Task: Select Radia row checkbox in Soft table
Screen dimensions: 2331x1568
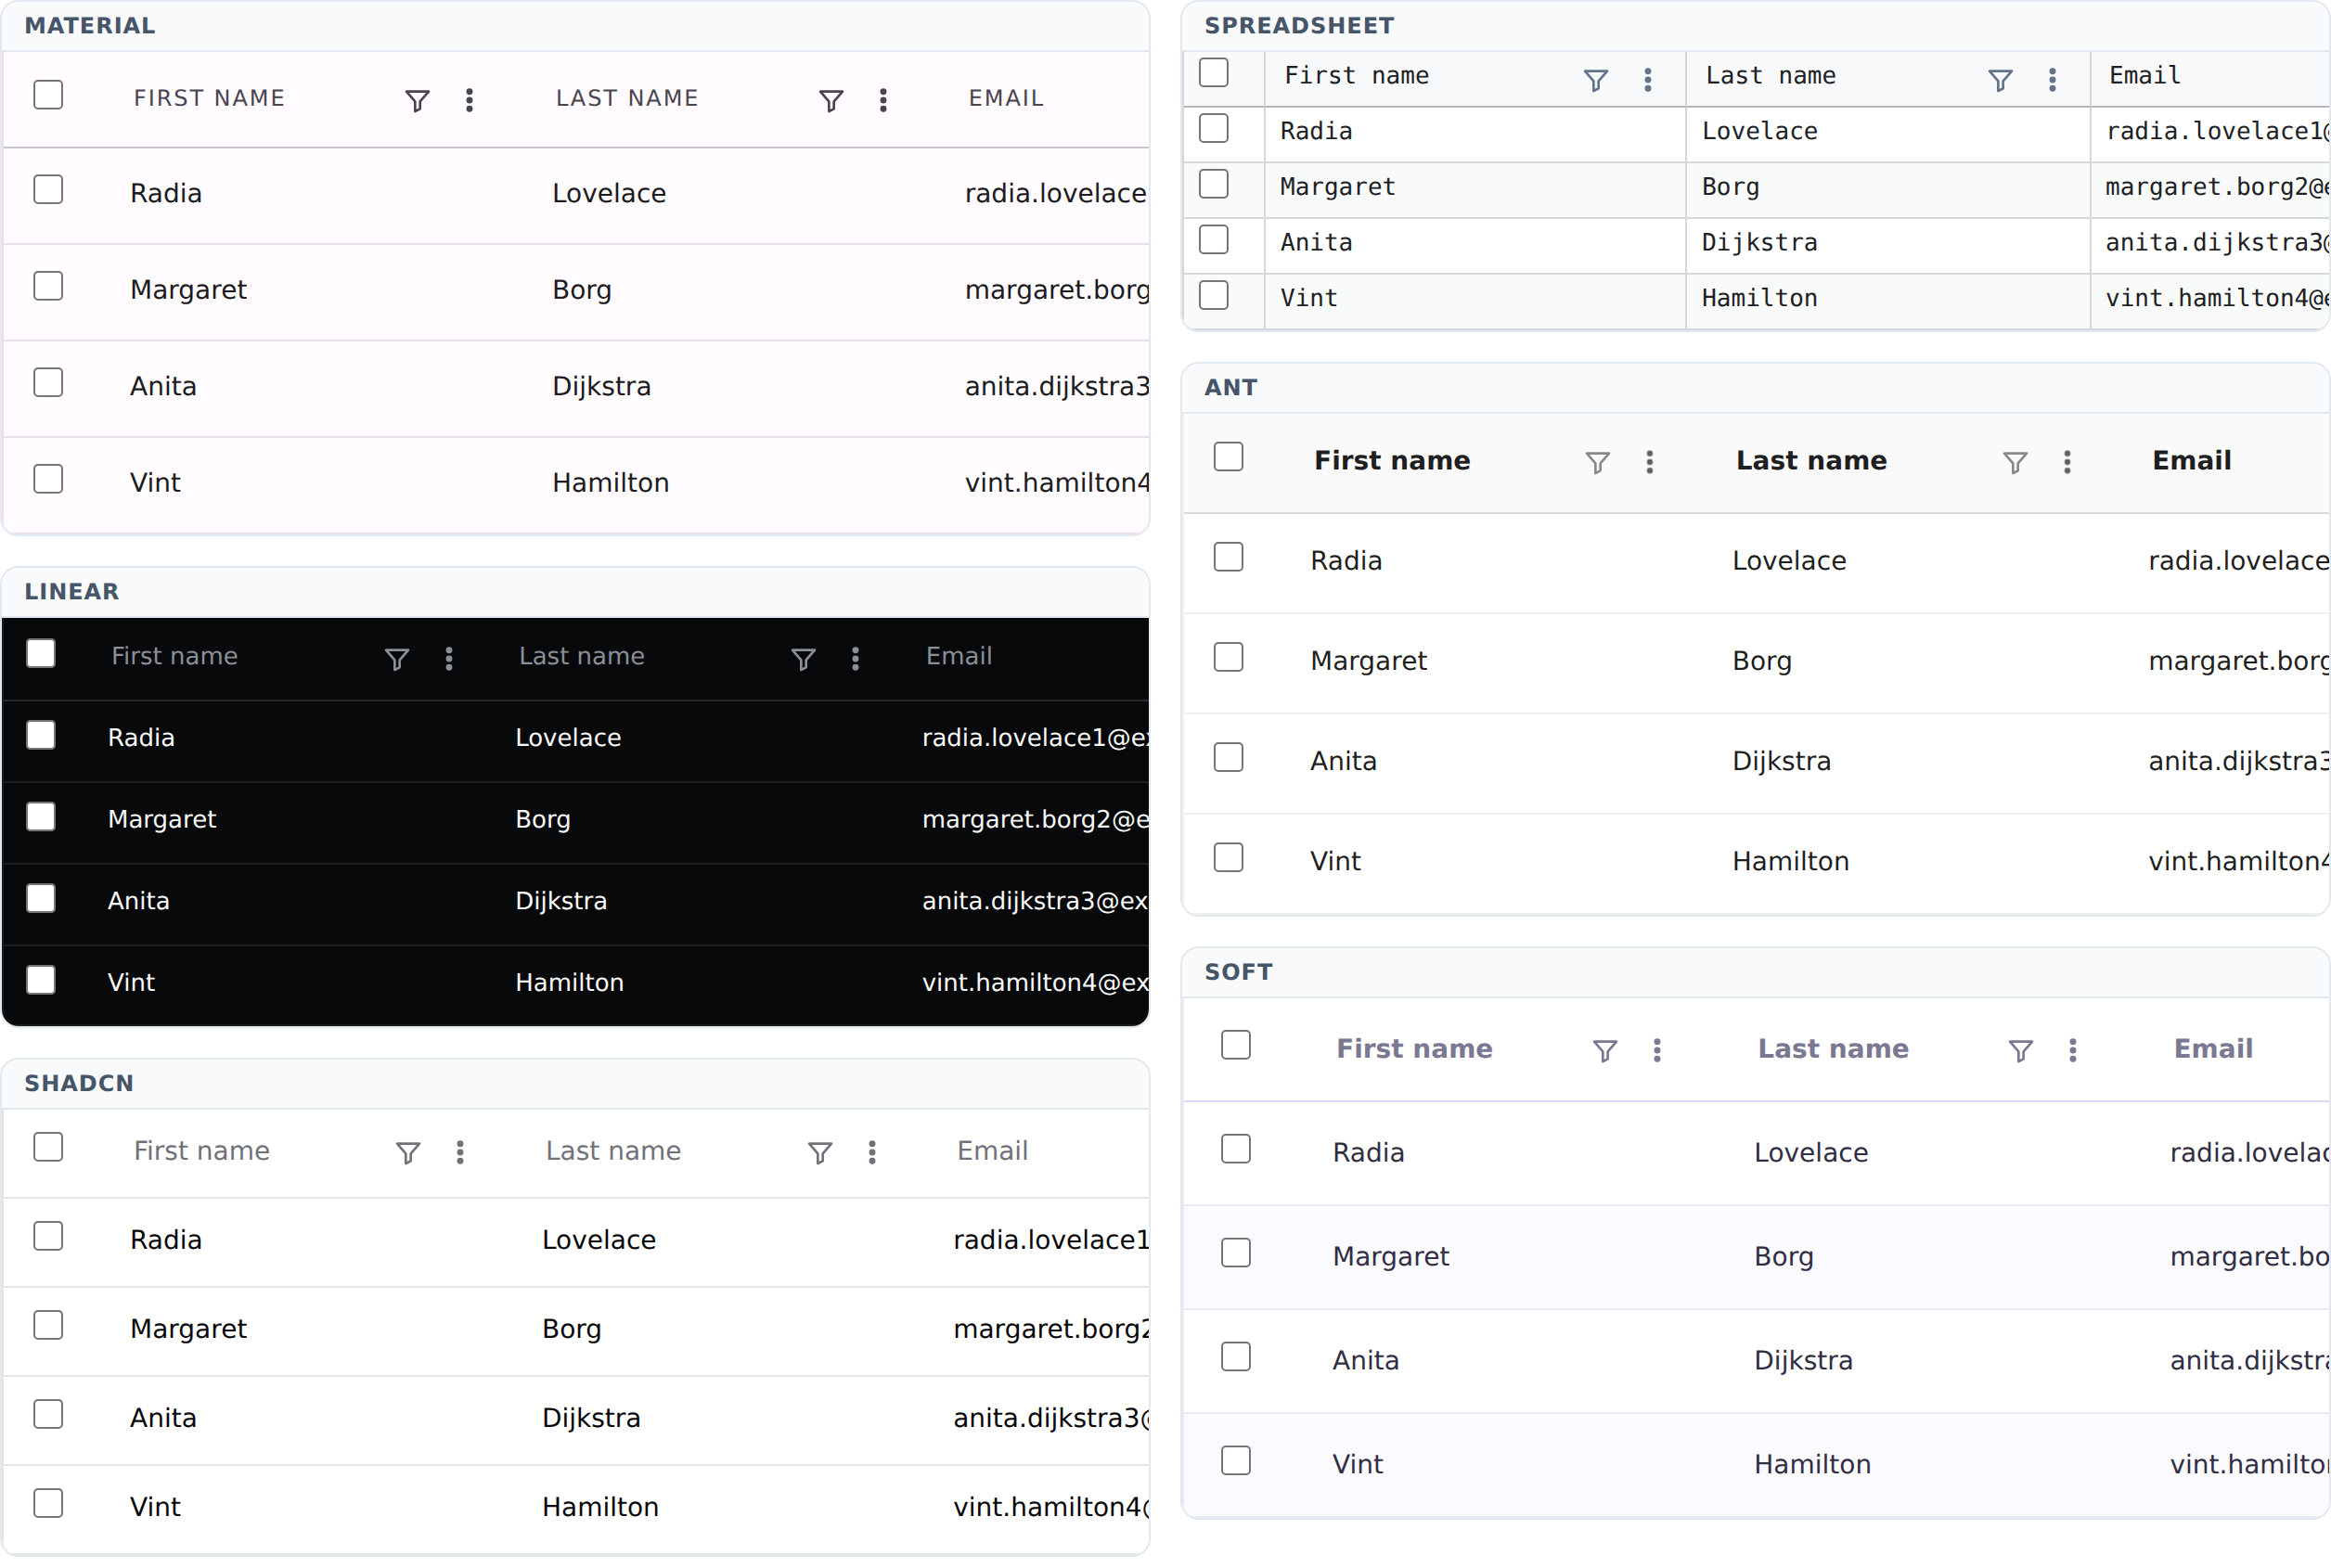Action: 1236,1150
